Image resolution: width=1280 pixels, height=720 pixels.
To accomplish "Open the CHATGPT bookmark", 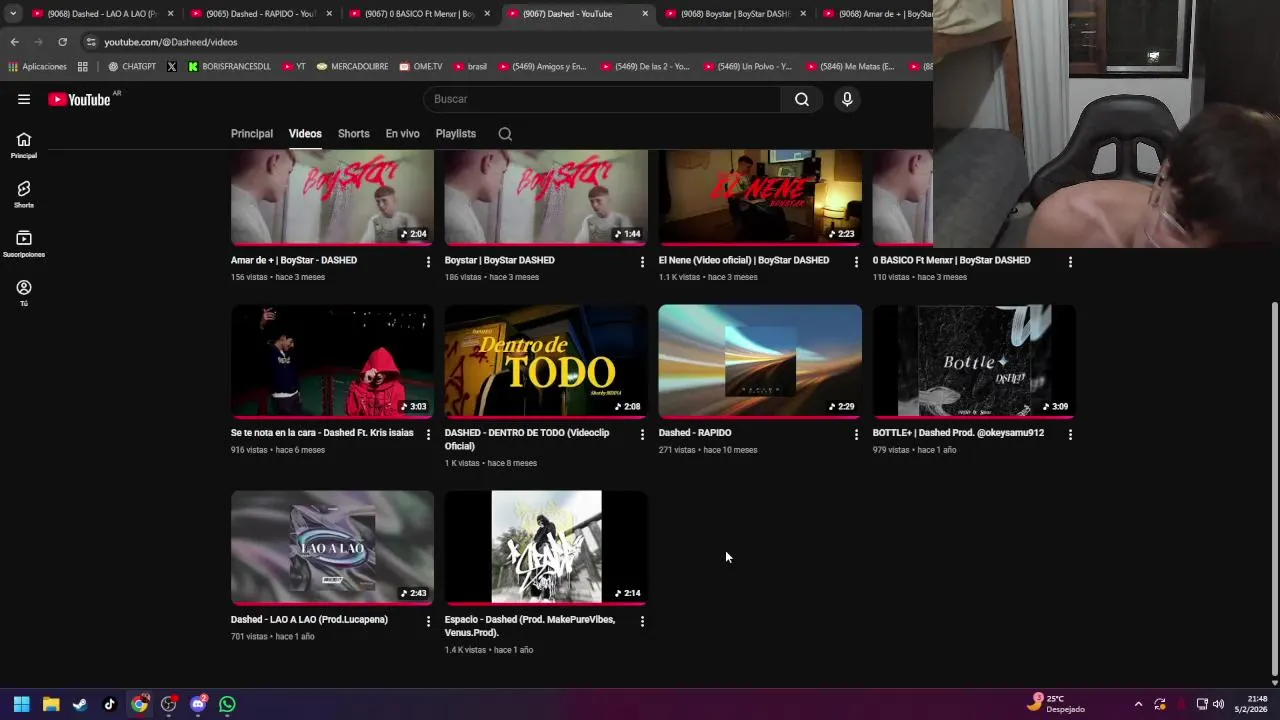I will point(132,67).
